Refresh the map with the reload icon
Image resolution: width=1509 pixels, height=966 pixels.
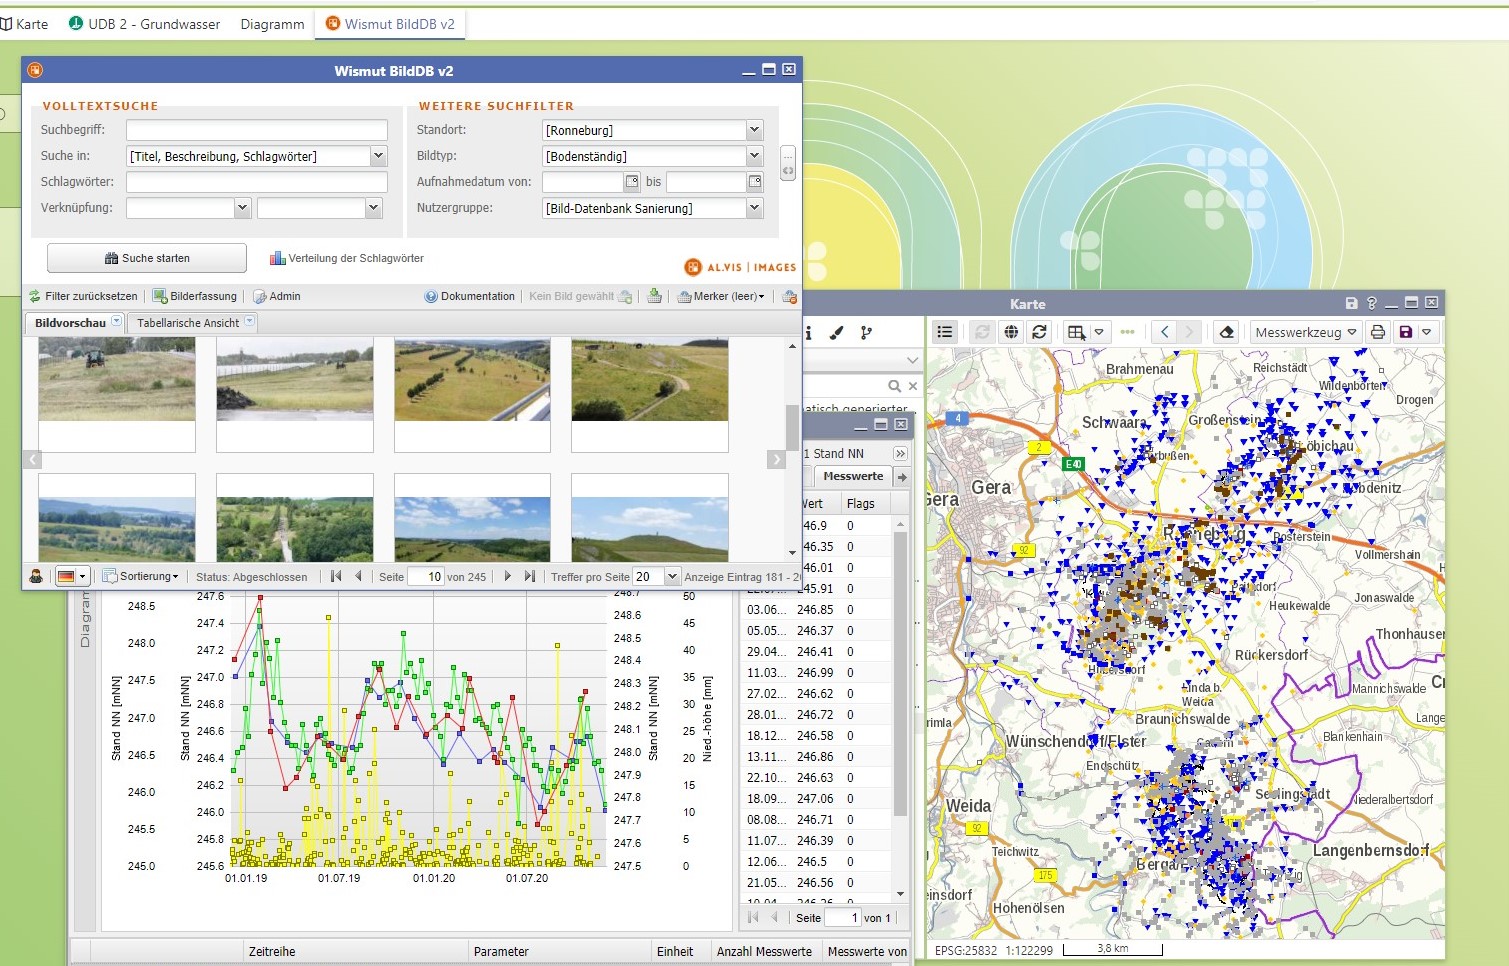pyautogui.click(x=1039, y=332)
